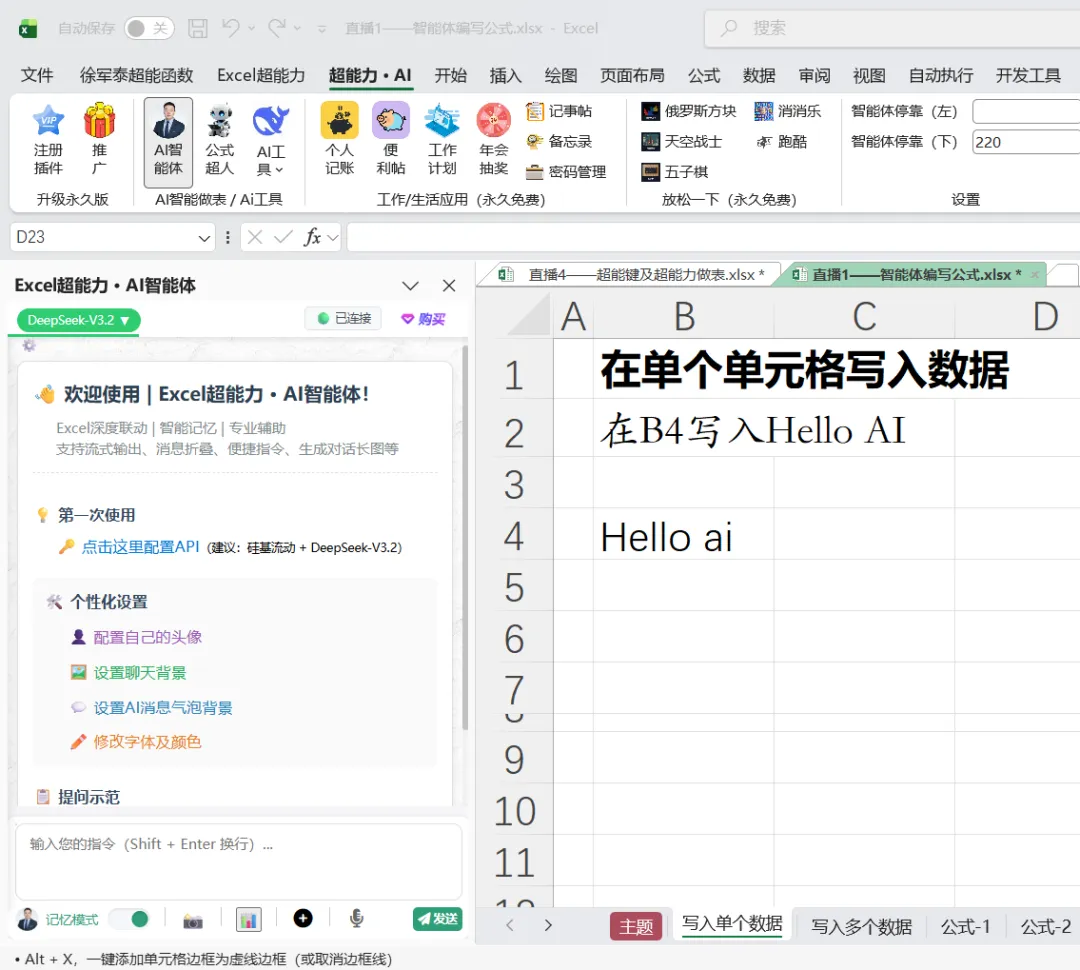Image resolution: width=1080 pixels, height=970 pixels.
Task: Click the 设置AI消息气泡背景 link
Action: pos(163,708)
